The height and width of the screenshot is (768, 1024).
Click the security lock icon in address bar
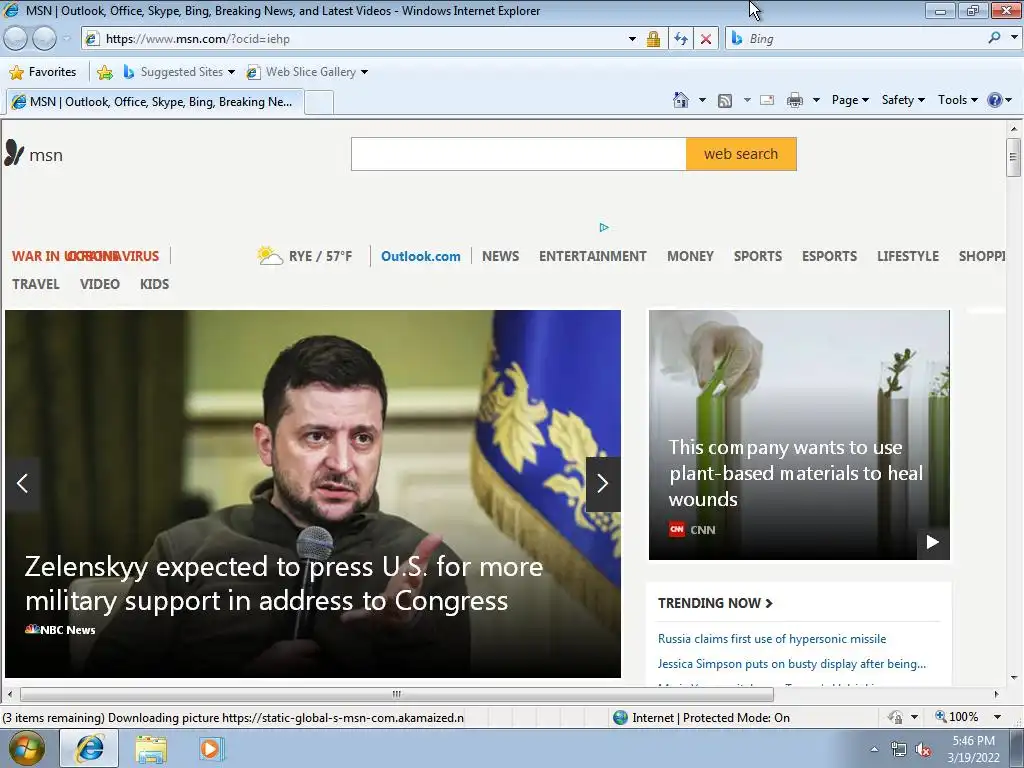pyautogui.click(x=653, y=39)
